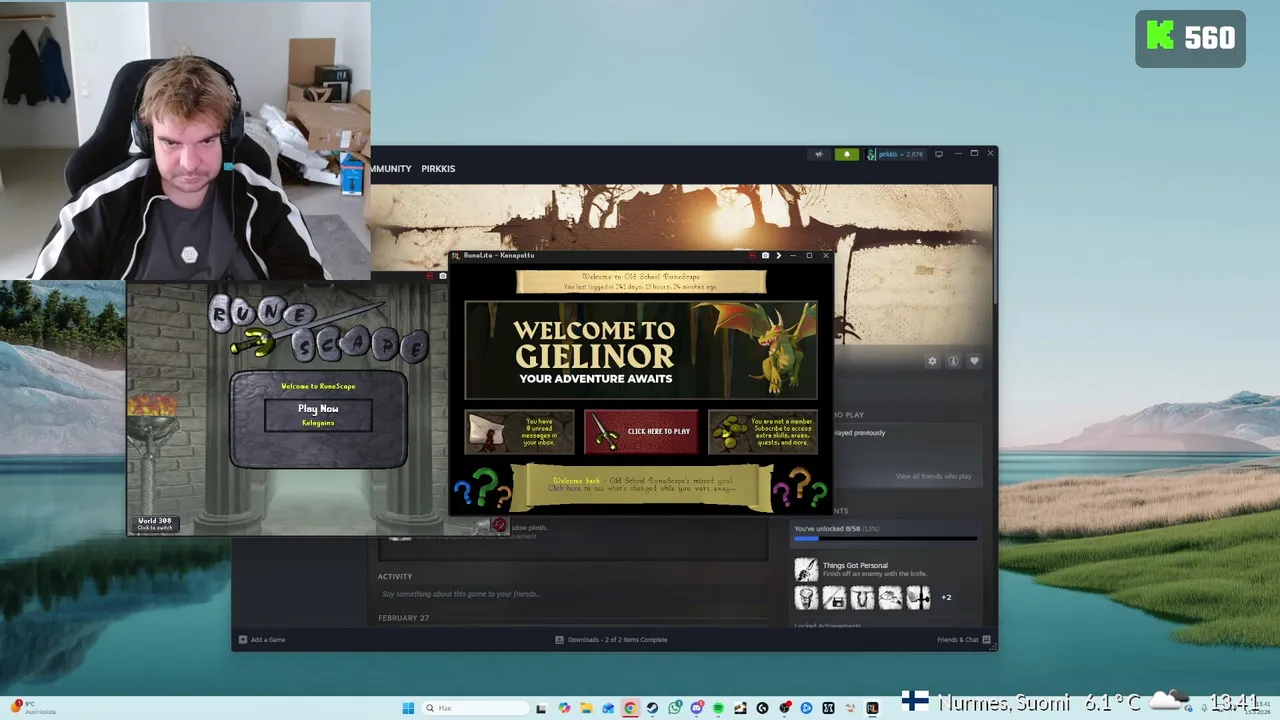Open File Explorer from the taskbar
This screenshot has height=720, width=1280.
(x=586, y=708)
